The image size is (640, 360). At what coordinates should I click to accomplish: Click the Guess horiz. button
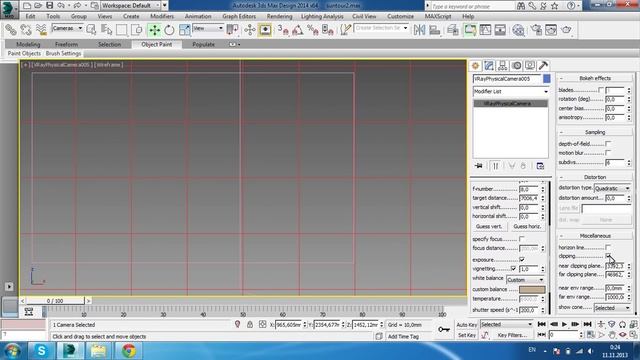(527, 226)
